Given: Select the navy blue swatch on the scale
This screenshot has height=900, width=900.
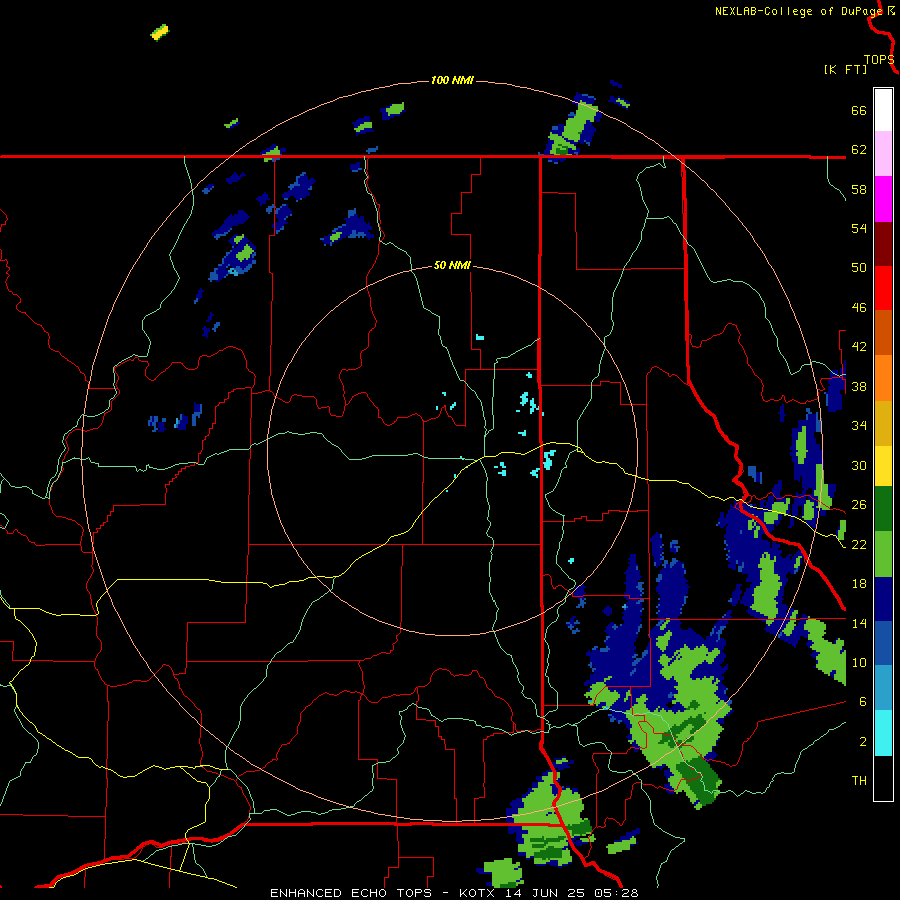Looking at the screenshot, I should coord(883,599).
